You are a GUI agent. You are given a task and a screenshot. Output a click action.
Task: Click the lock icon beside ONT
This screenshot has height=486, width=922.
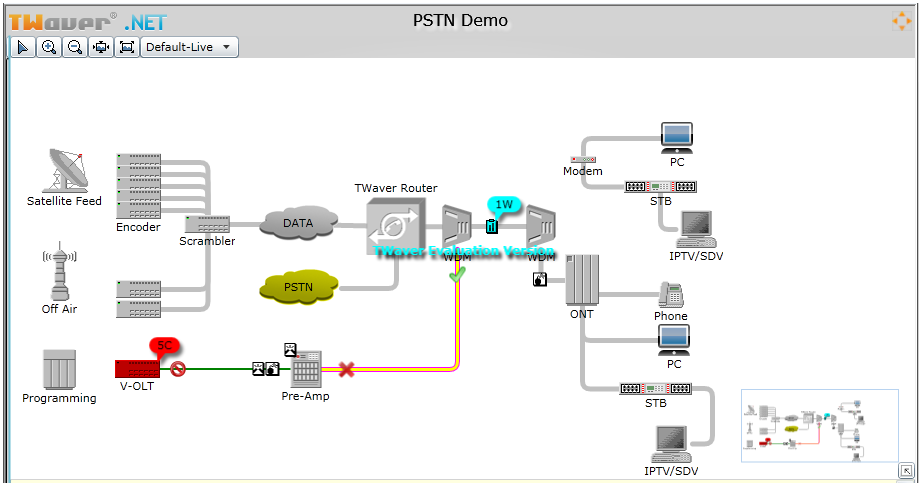click(540, 280)
